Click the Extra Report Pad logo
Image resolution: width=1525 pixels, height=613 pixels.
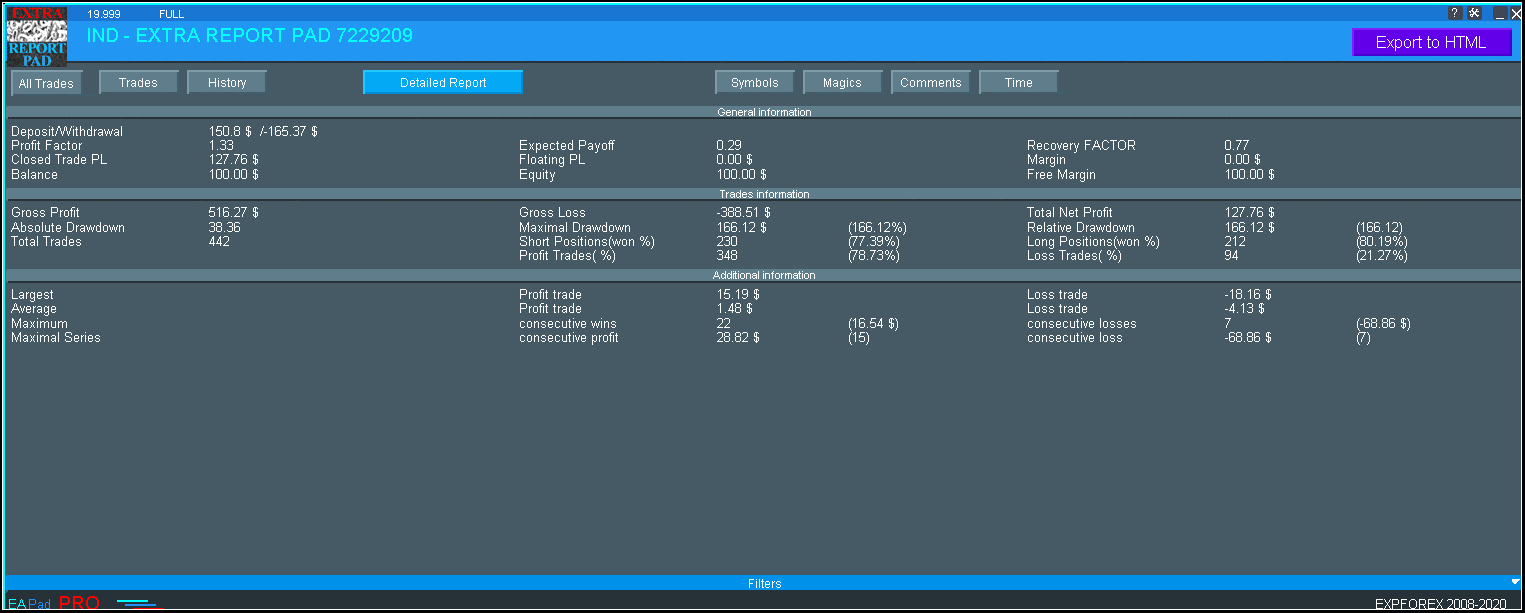tap(36, 37)
